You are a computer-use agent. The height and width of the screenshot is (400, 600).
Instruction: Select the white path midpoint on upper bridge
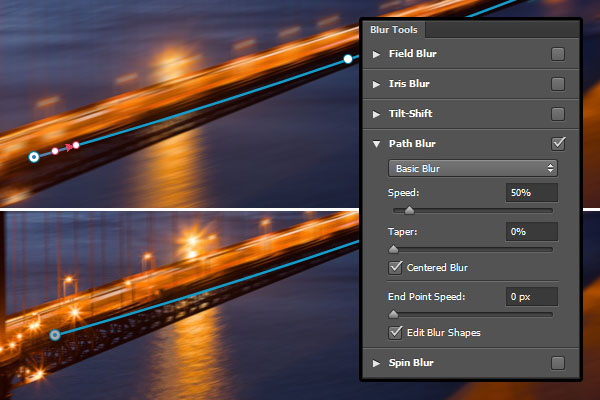347,59
